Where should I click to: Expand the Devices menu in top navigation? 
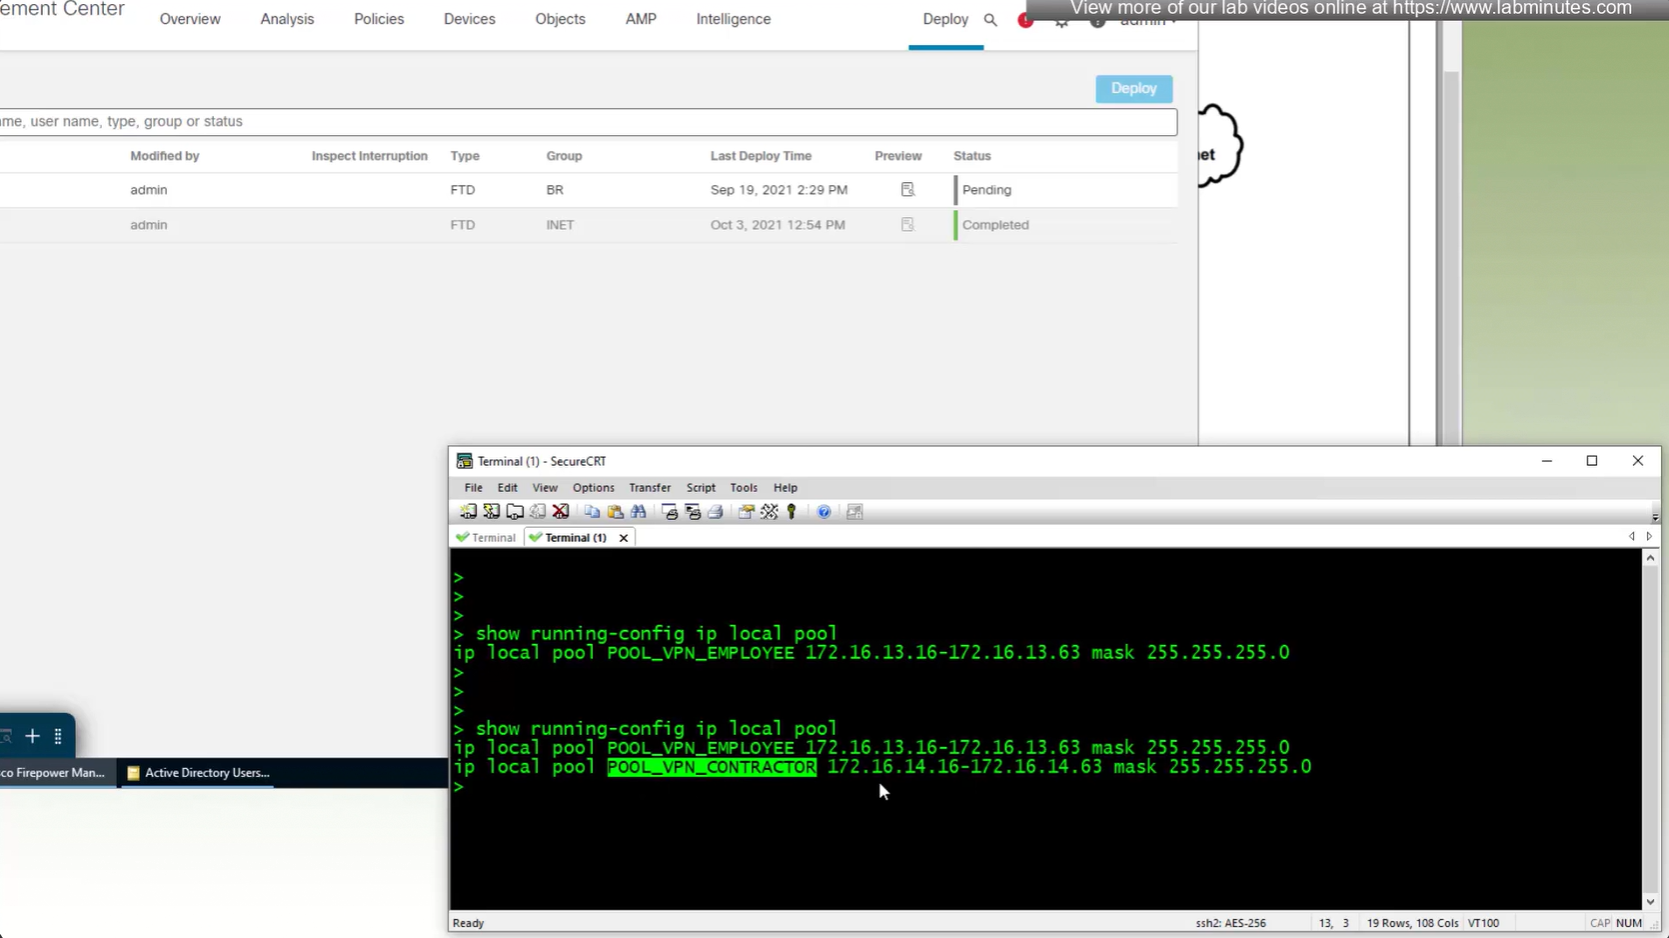[x=469, y=19]
